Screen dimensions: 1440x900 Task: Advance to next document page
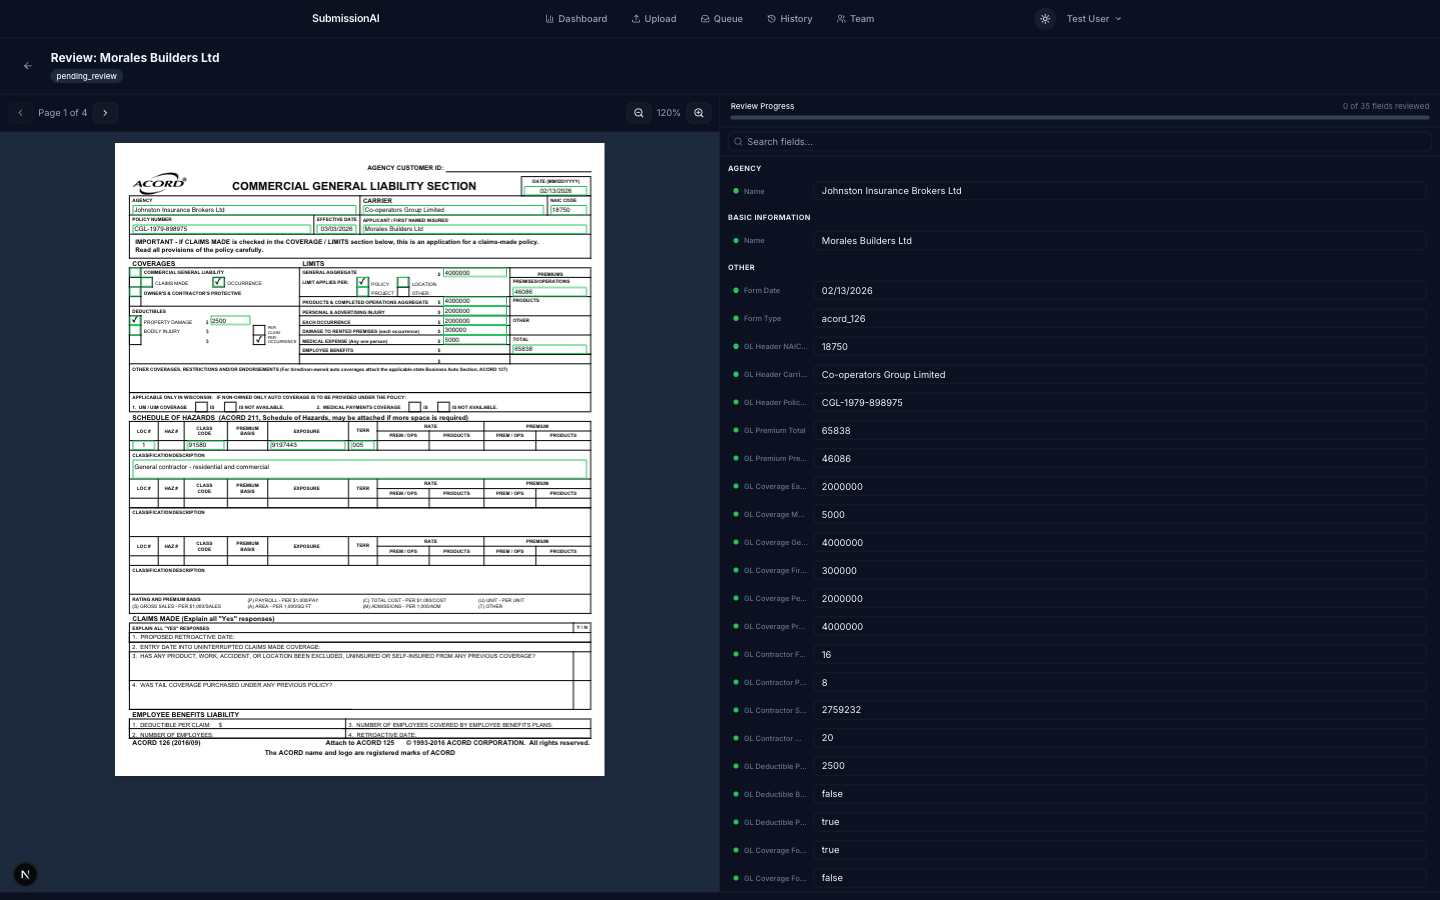pos(105,113)
